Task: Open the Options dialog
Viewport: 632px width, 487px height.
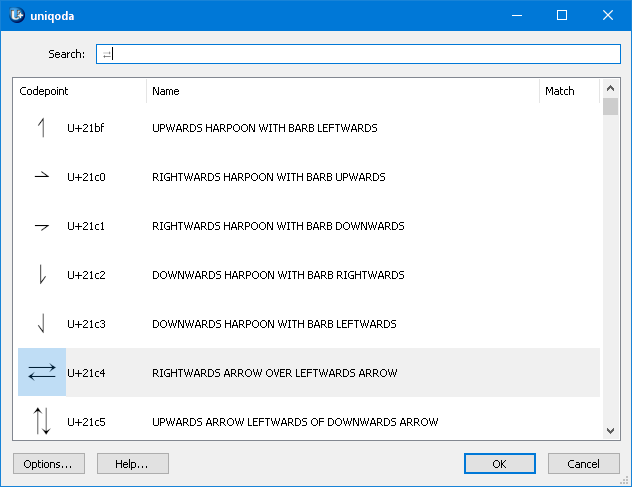Action: [49, 464]
